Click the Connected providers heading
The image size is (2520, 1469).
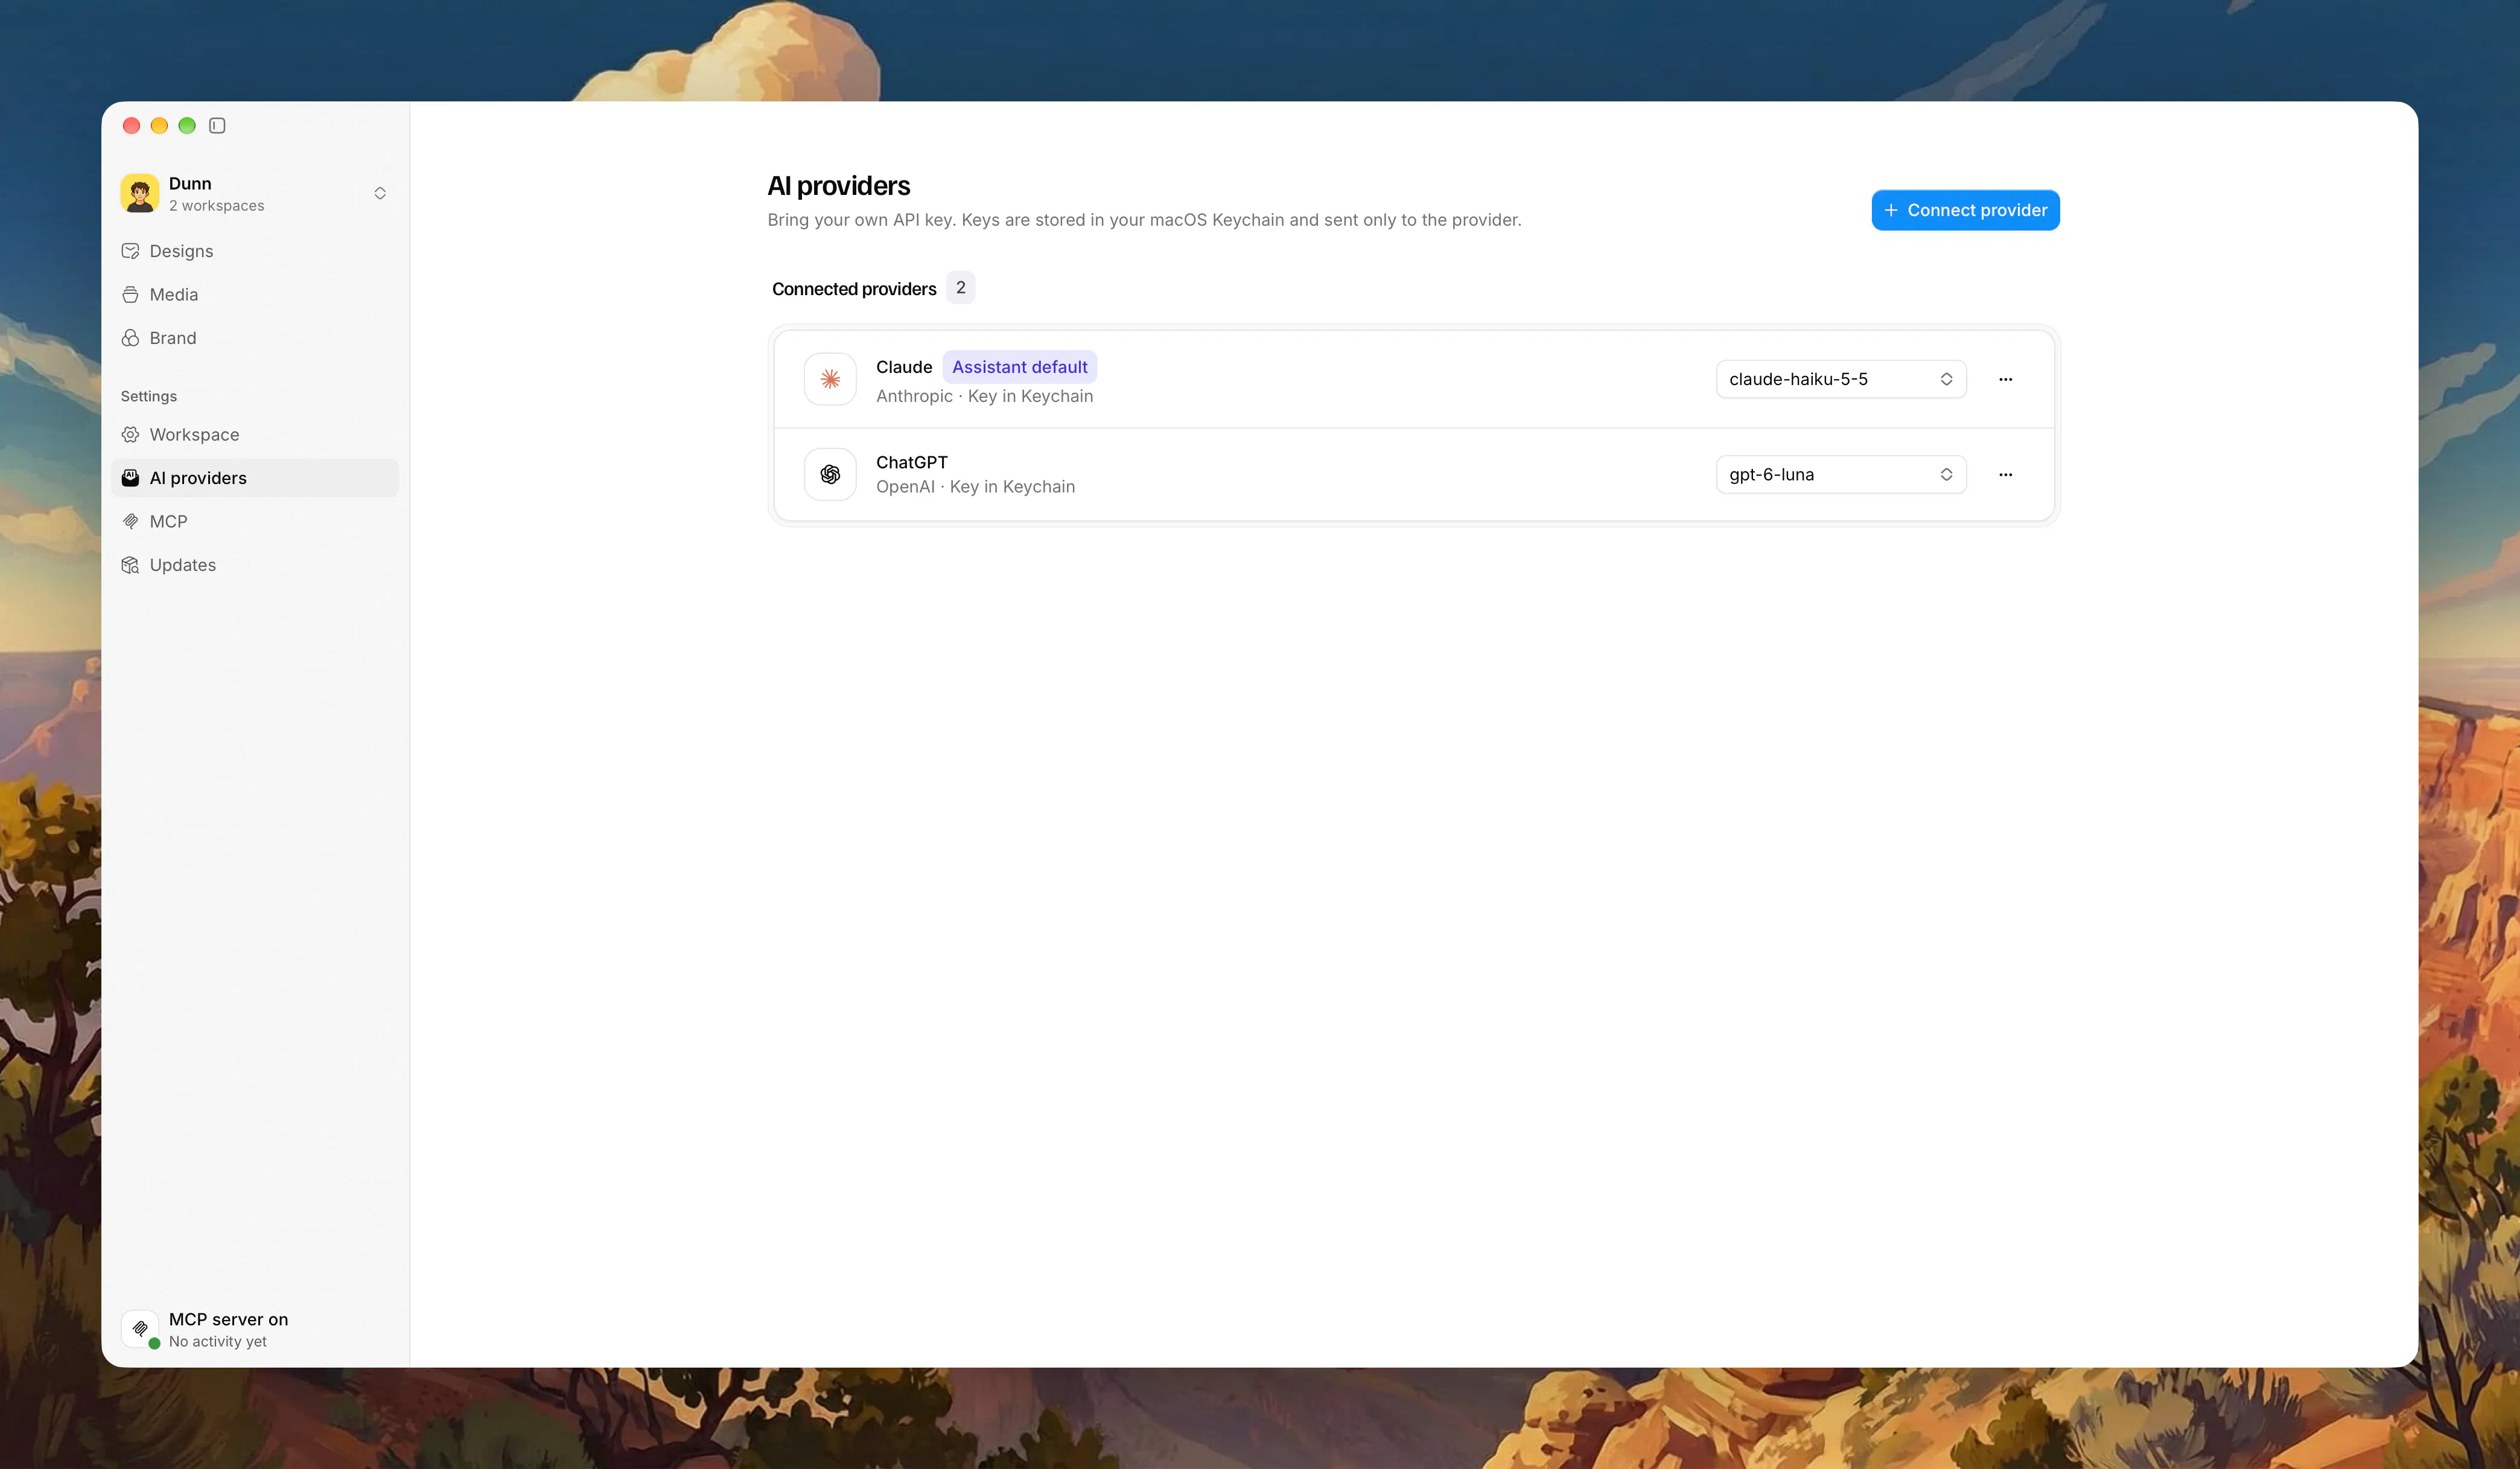pyautogui.click(x=854, y=289)
